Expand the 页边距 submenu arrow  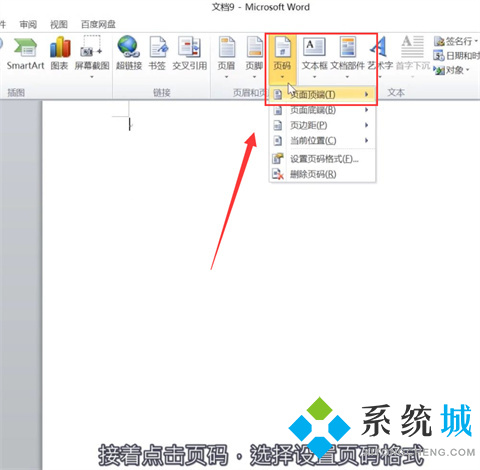click(366, 125)
